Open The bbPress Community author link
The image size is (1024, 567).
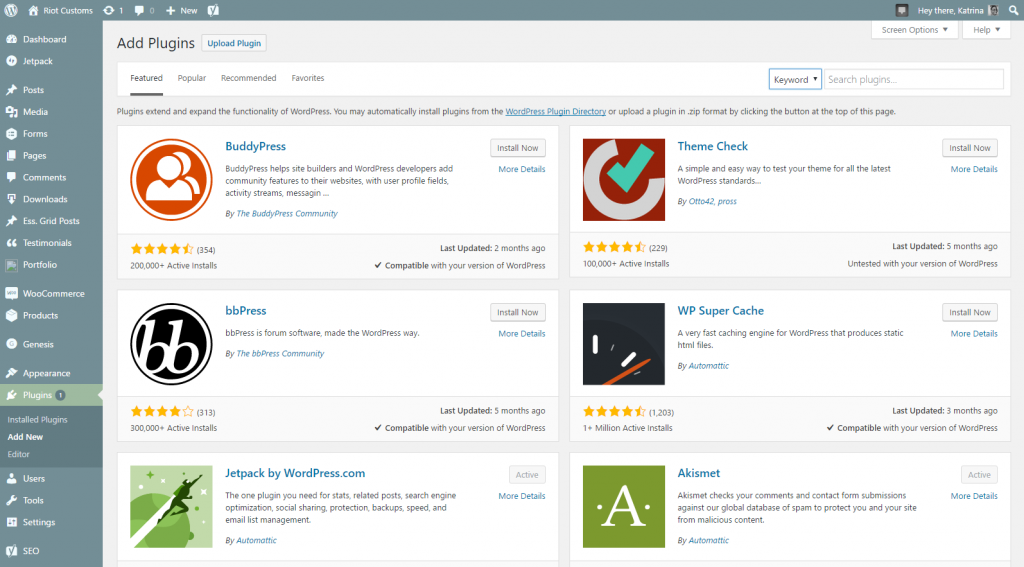[280, 353]
